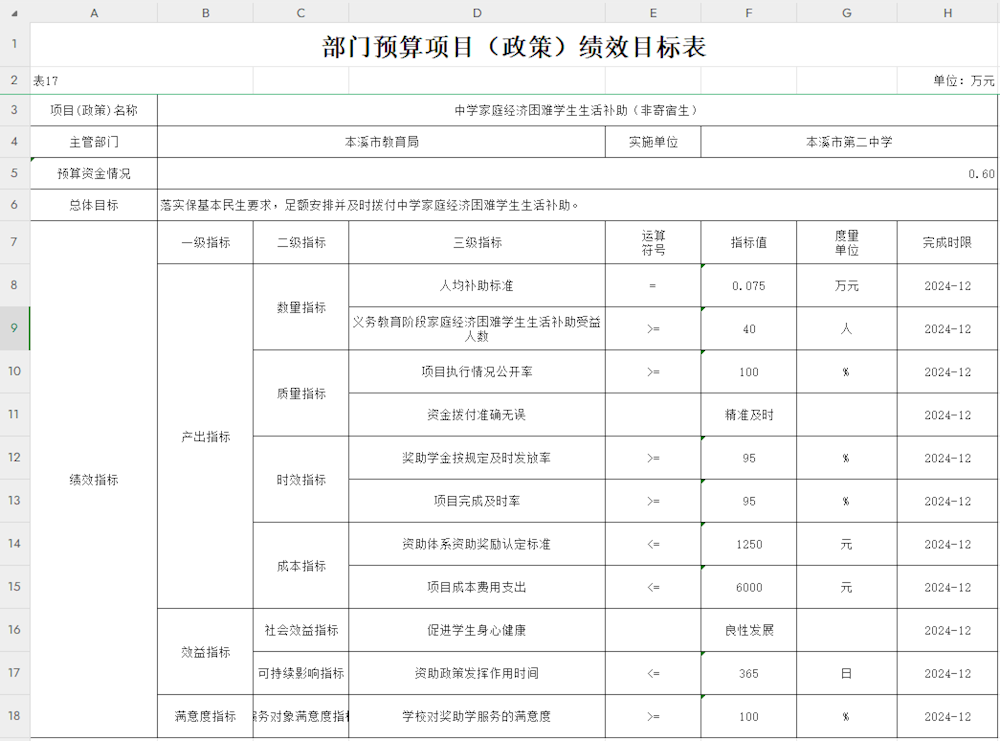Image resolution: width=1000 pixels, height=741 pixels.
Task: Click the unit cell 日
Action: pos(847,673)
